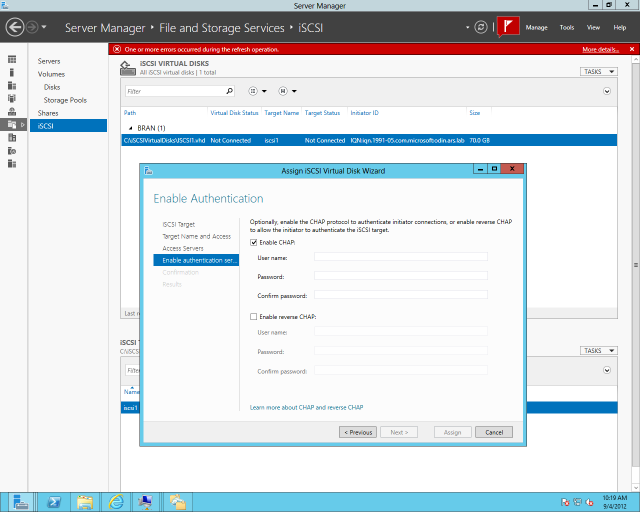Image resolution: width=640 pixels, height=512 pixels.
Task: Click the bottom left sidebar role icon
Action: [x=12, y=164]
